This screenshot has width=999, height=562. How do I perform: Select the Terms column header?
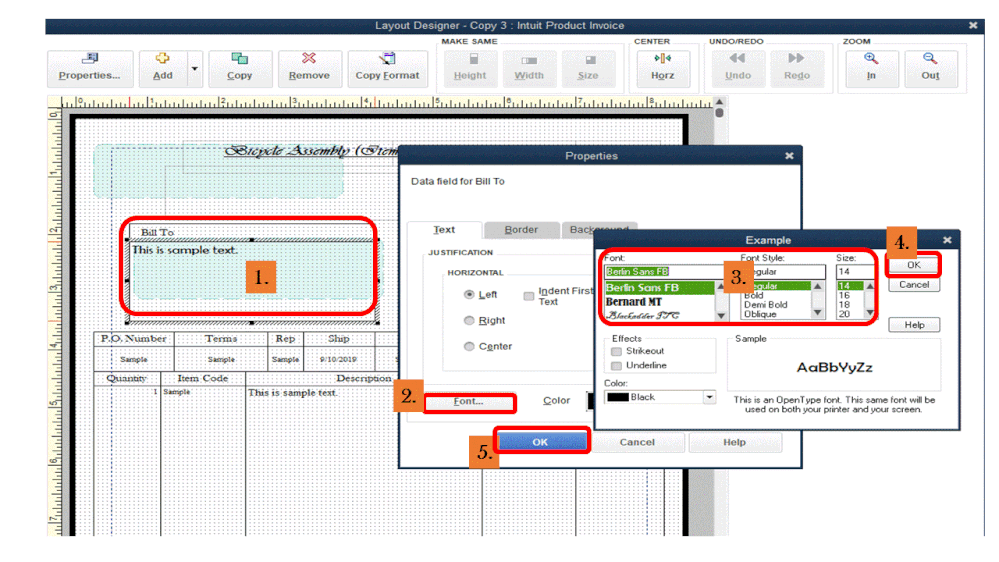tap(221, 339)
